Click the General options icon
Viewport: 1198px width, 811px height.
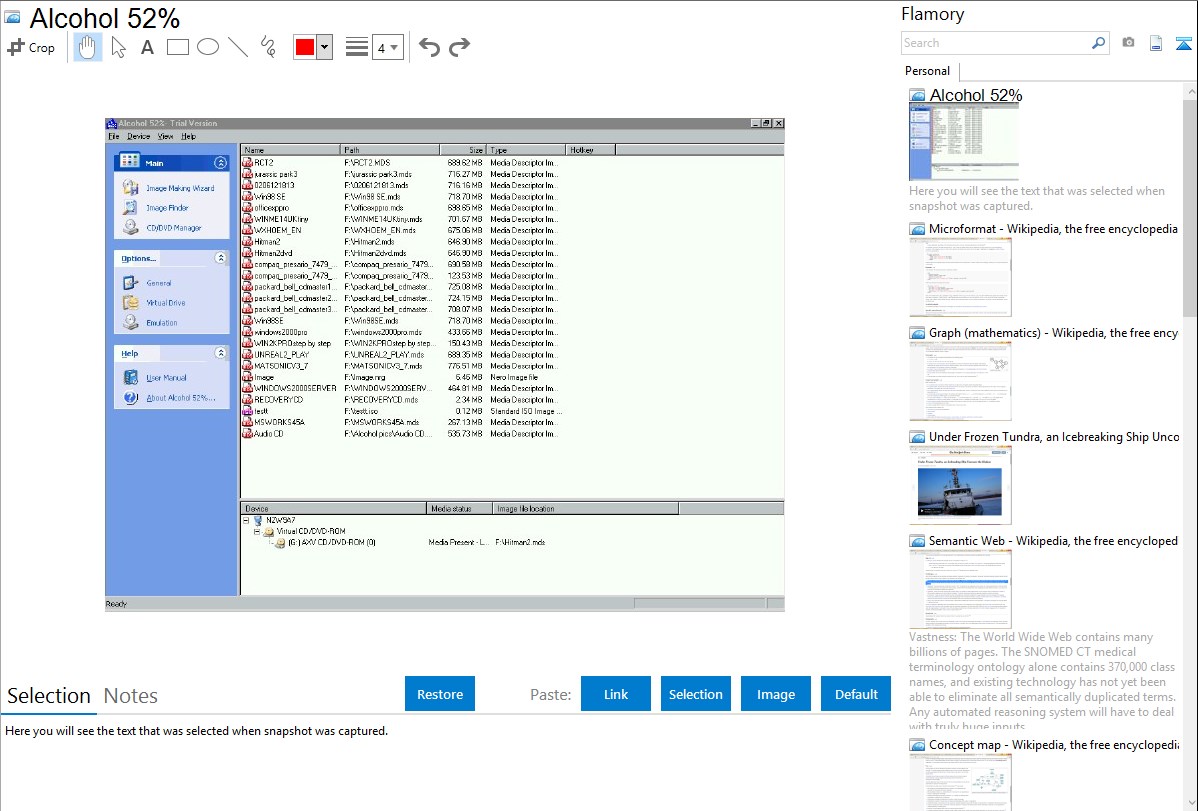pos(131,283)
